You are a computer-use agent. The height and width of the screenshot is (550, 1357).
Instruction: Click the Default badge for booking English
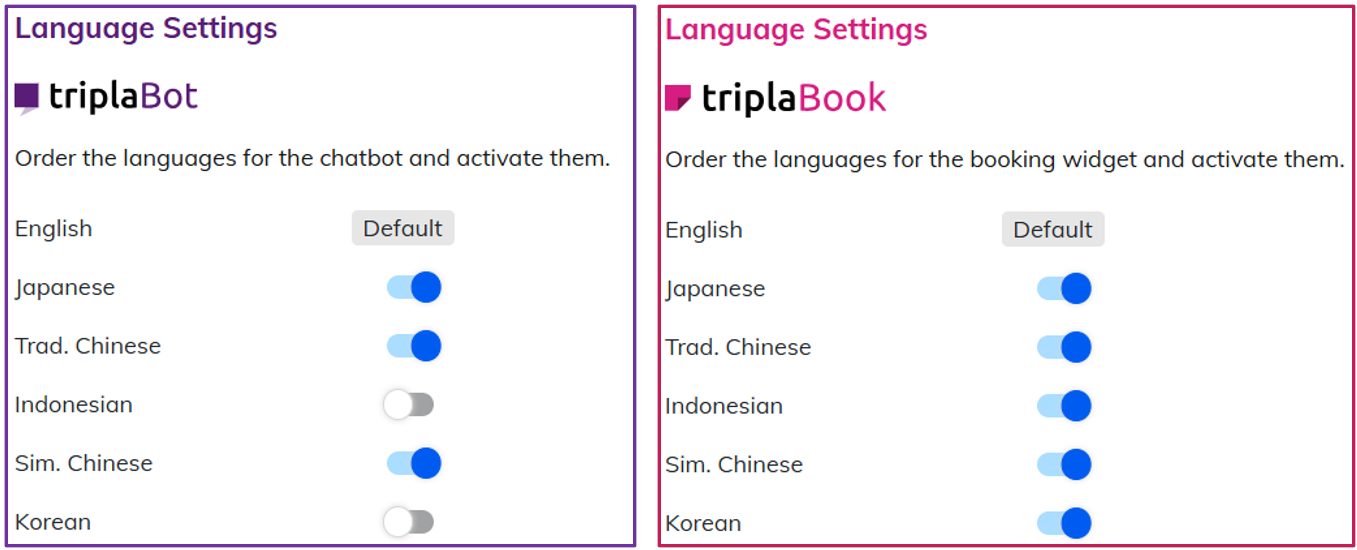[x=1052, y=229]
